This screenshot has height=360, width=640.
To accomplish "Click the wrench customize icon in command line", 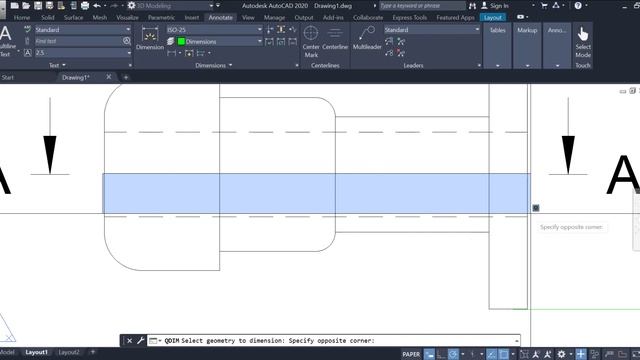I will click(140, 340).
